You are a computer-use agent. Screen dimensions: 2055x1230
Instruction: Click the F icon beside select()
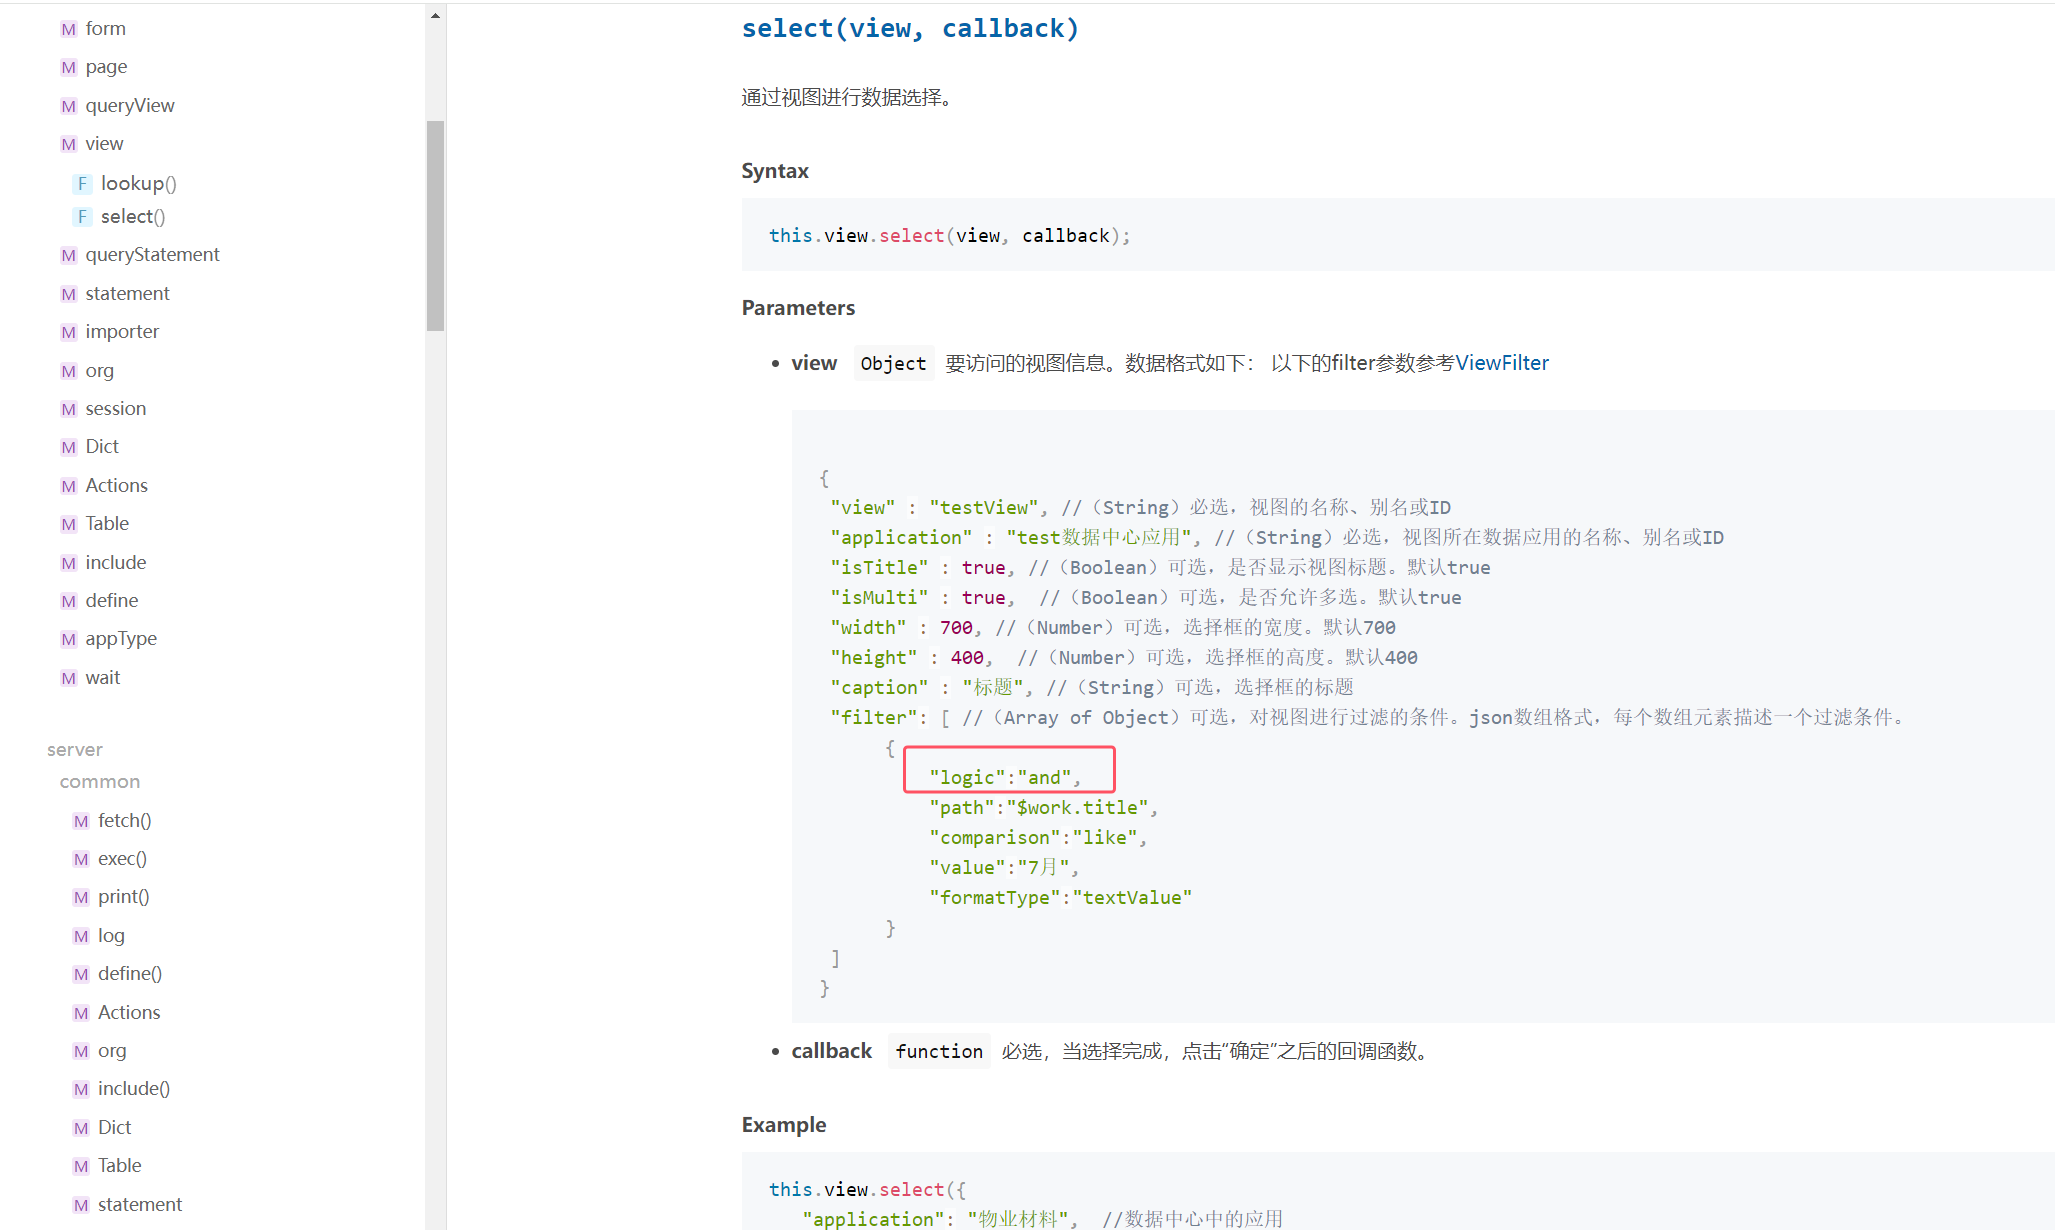(x=82, y=217)
